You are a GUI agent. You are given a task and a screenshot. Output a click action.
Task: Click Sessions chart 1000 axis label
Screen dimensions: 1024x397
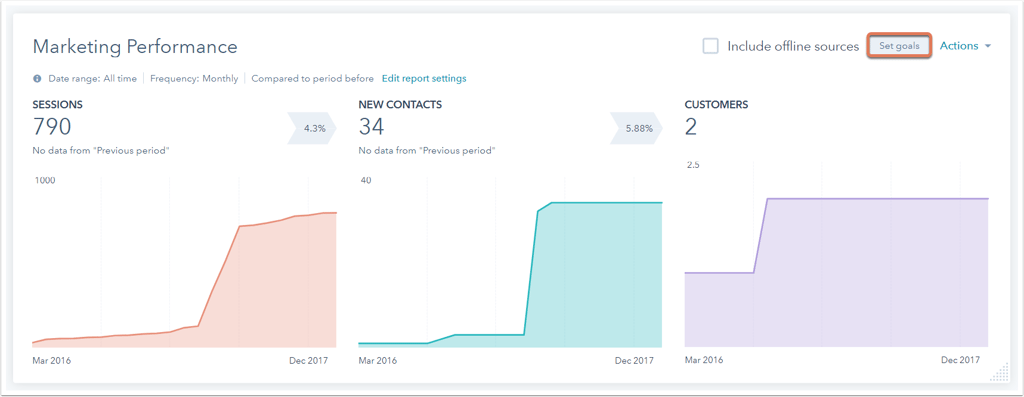[x=44, y=180]
